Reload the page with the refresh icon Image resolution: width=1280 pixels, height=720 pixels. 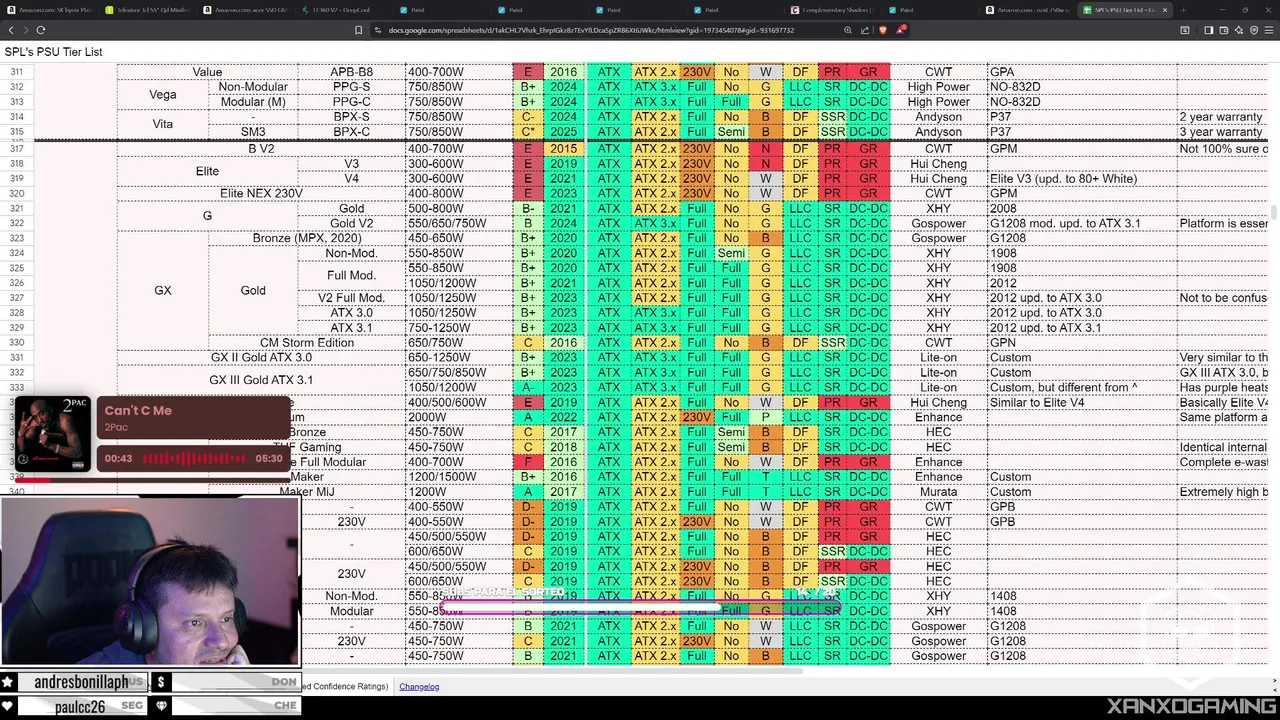(41, 30)
